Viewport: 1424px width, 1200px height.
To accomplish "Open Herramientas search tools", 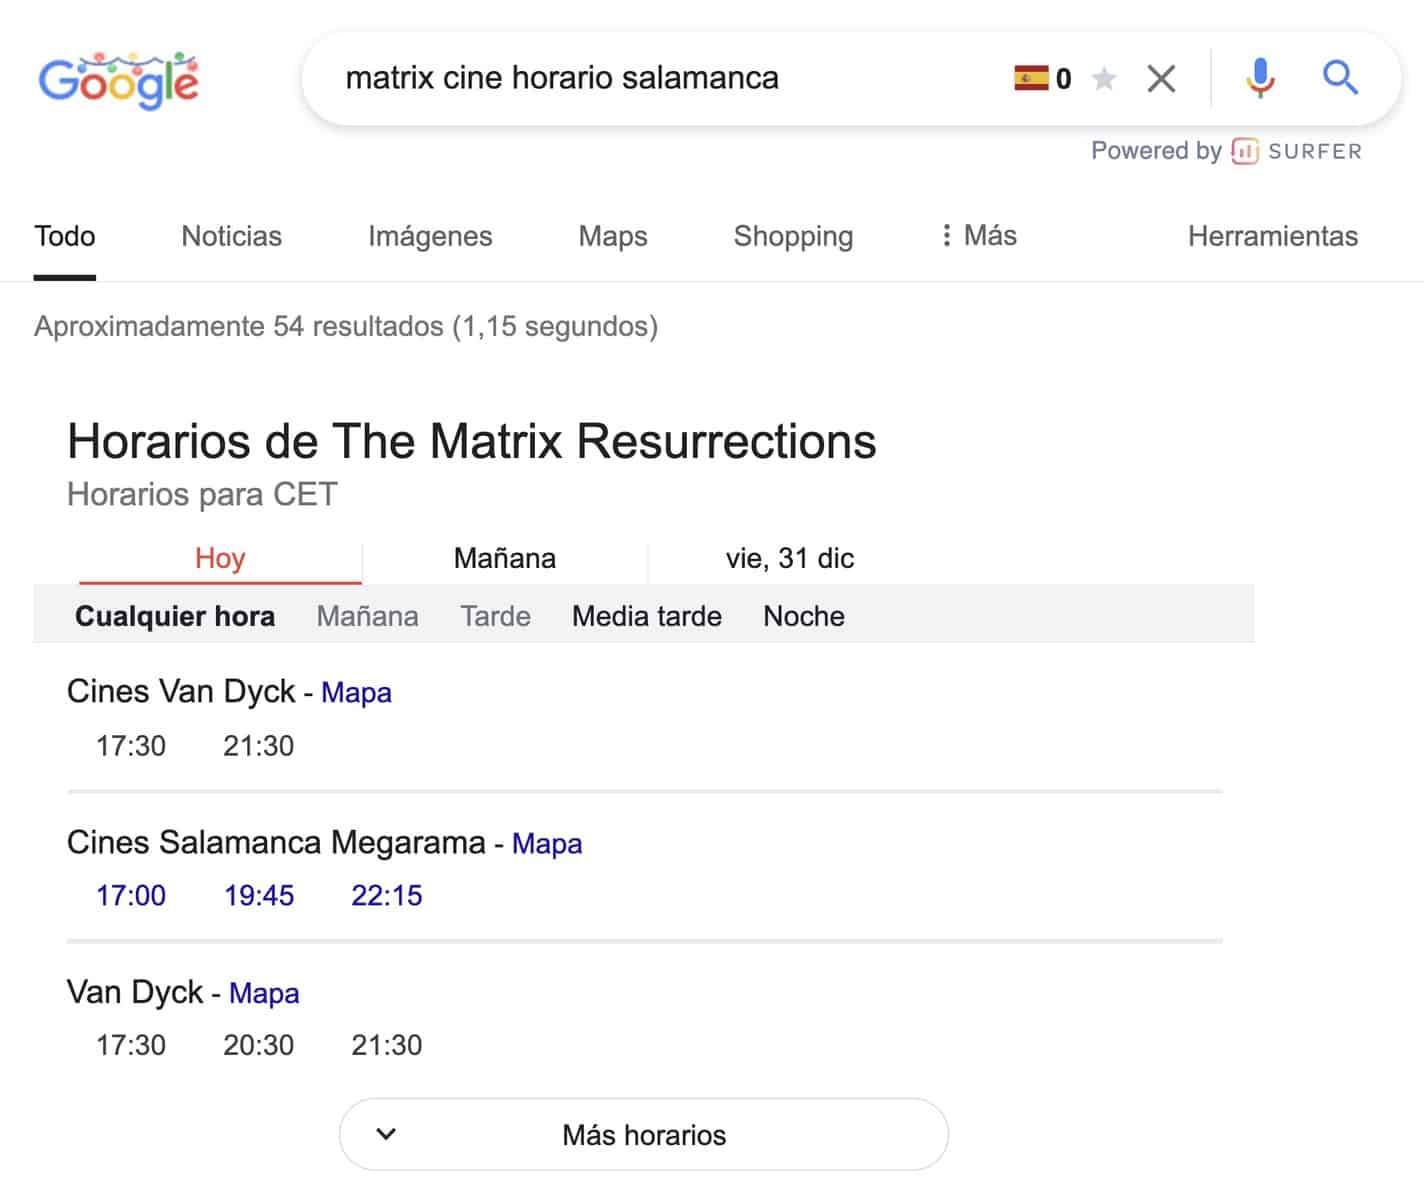I will pyautogui.click(x=1273, y=236).
